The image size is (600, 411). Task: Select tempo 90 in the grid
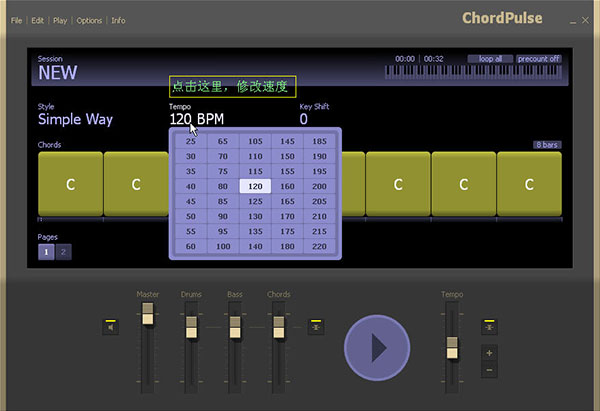[x=223, y=216]
